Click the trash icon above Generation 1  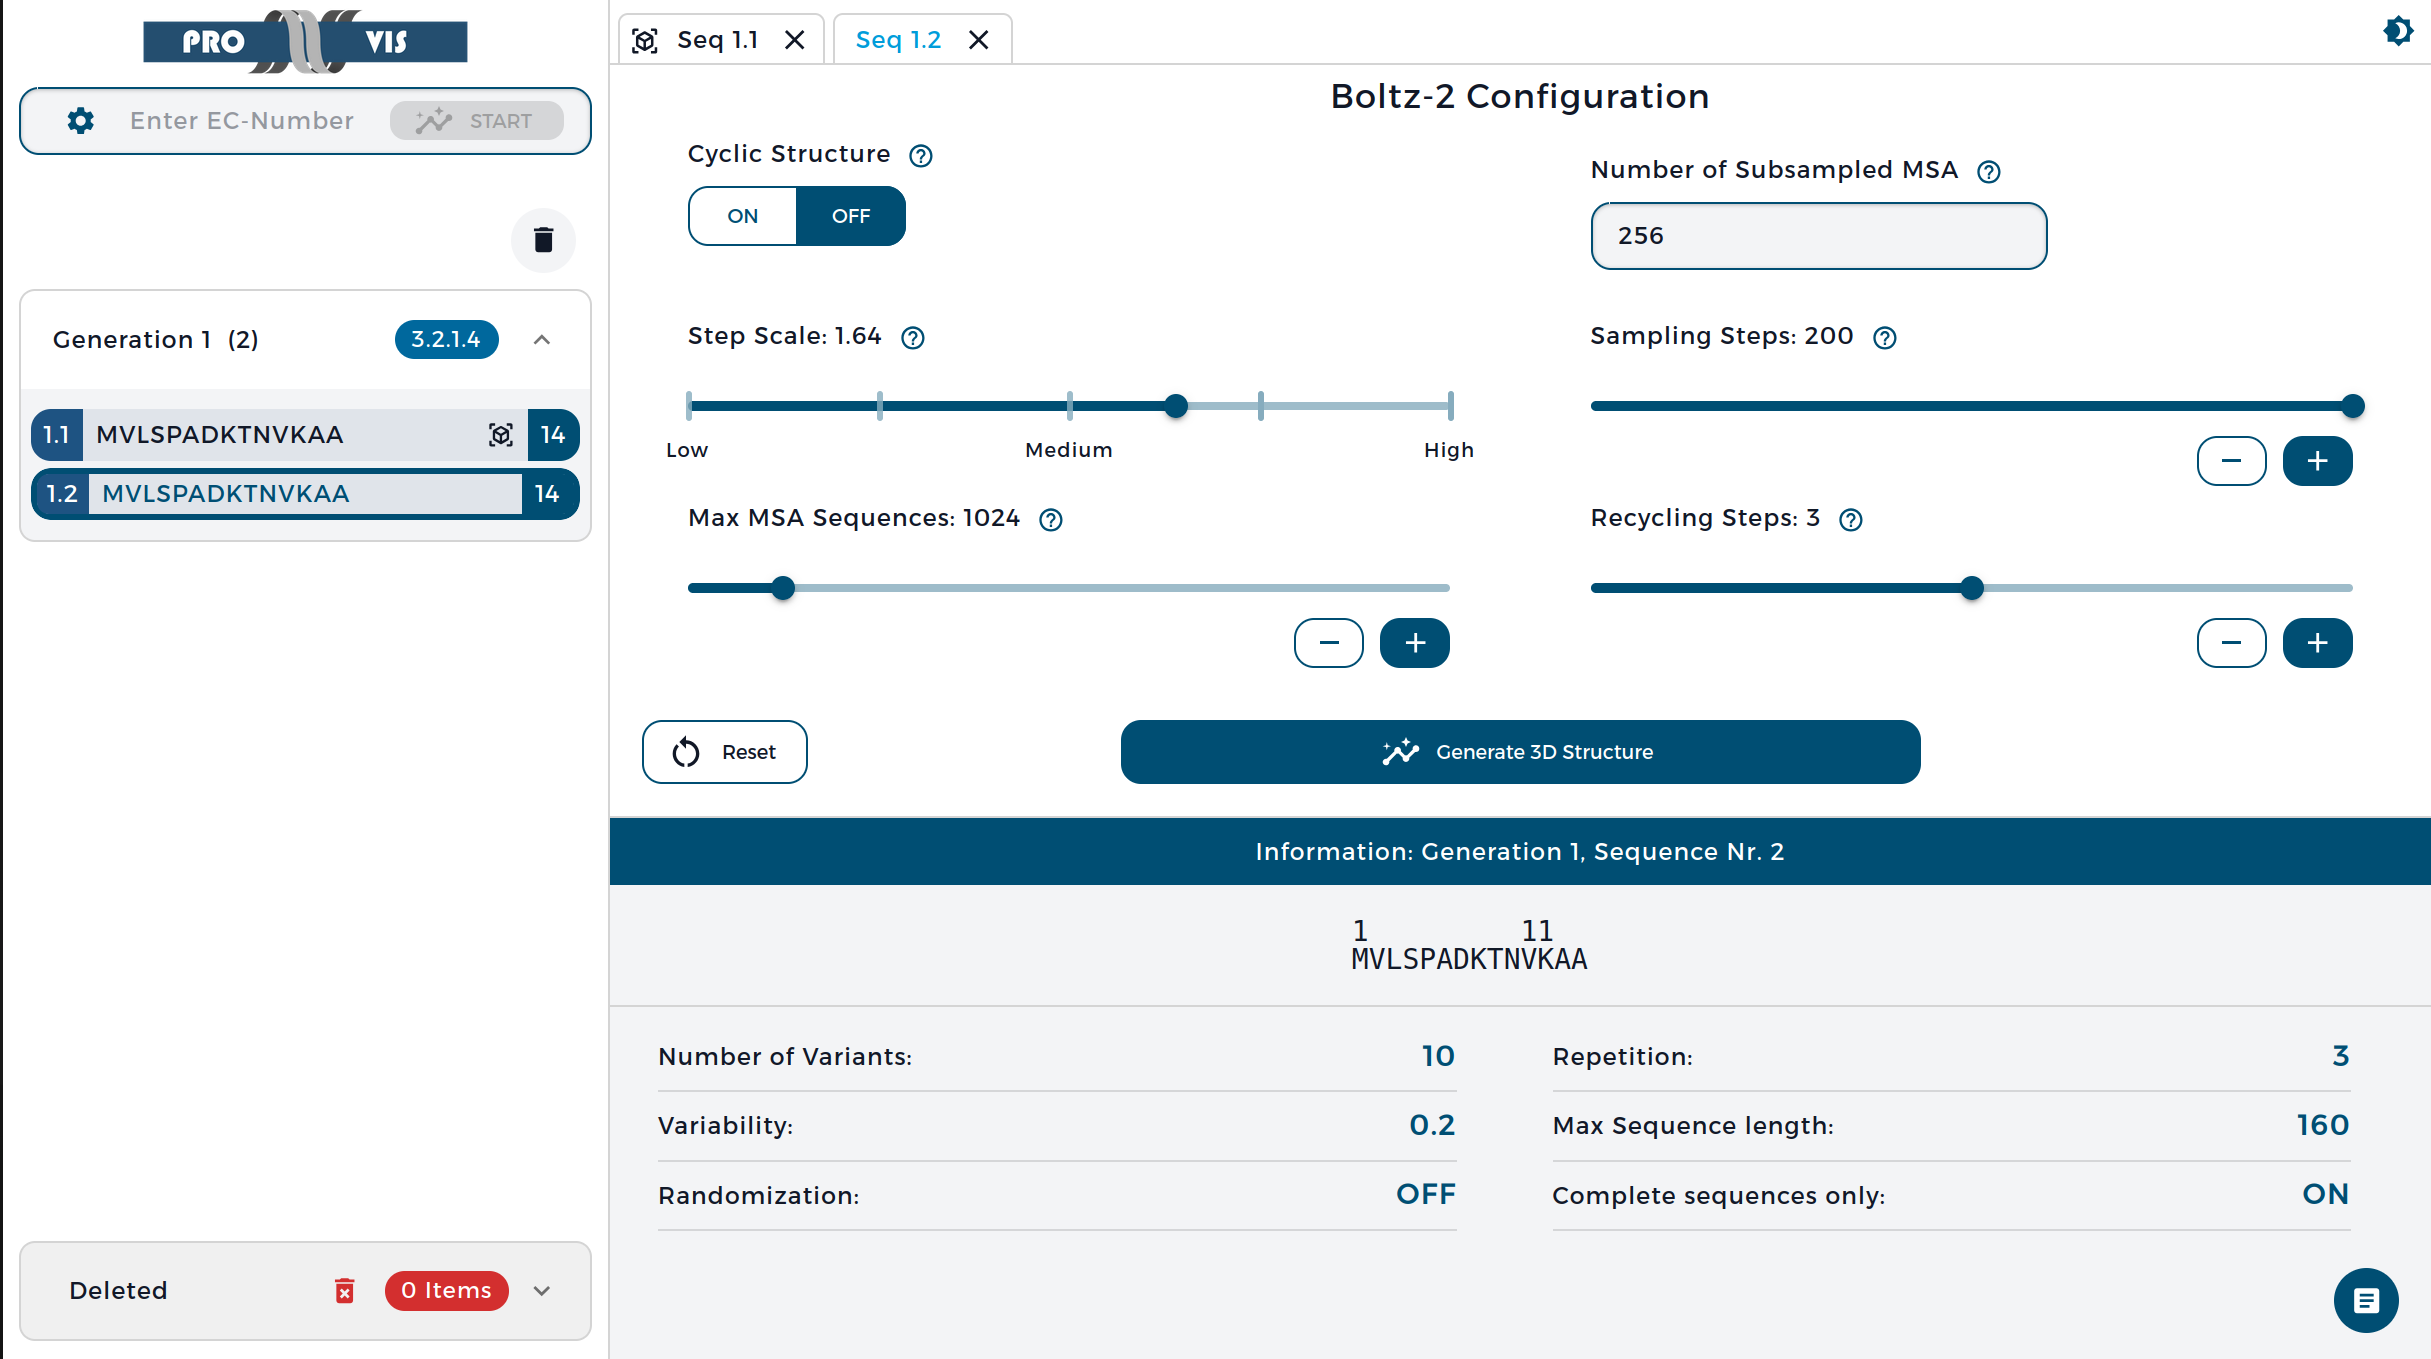[x=543, y=240]
